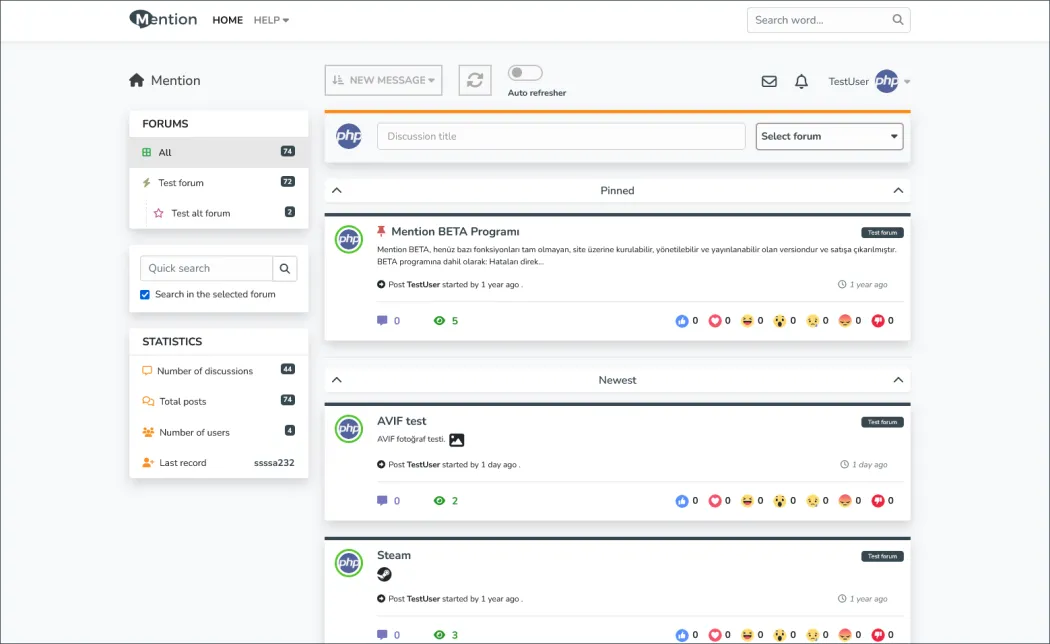Collapse Pinned section with left chevron
The image size is (1050, 644).
coord(337,191)
